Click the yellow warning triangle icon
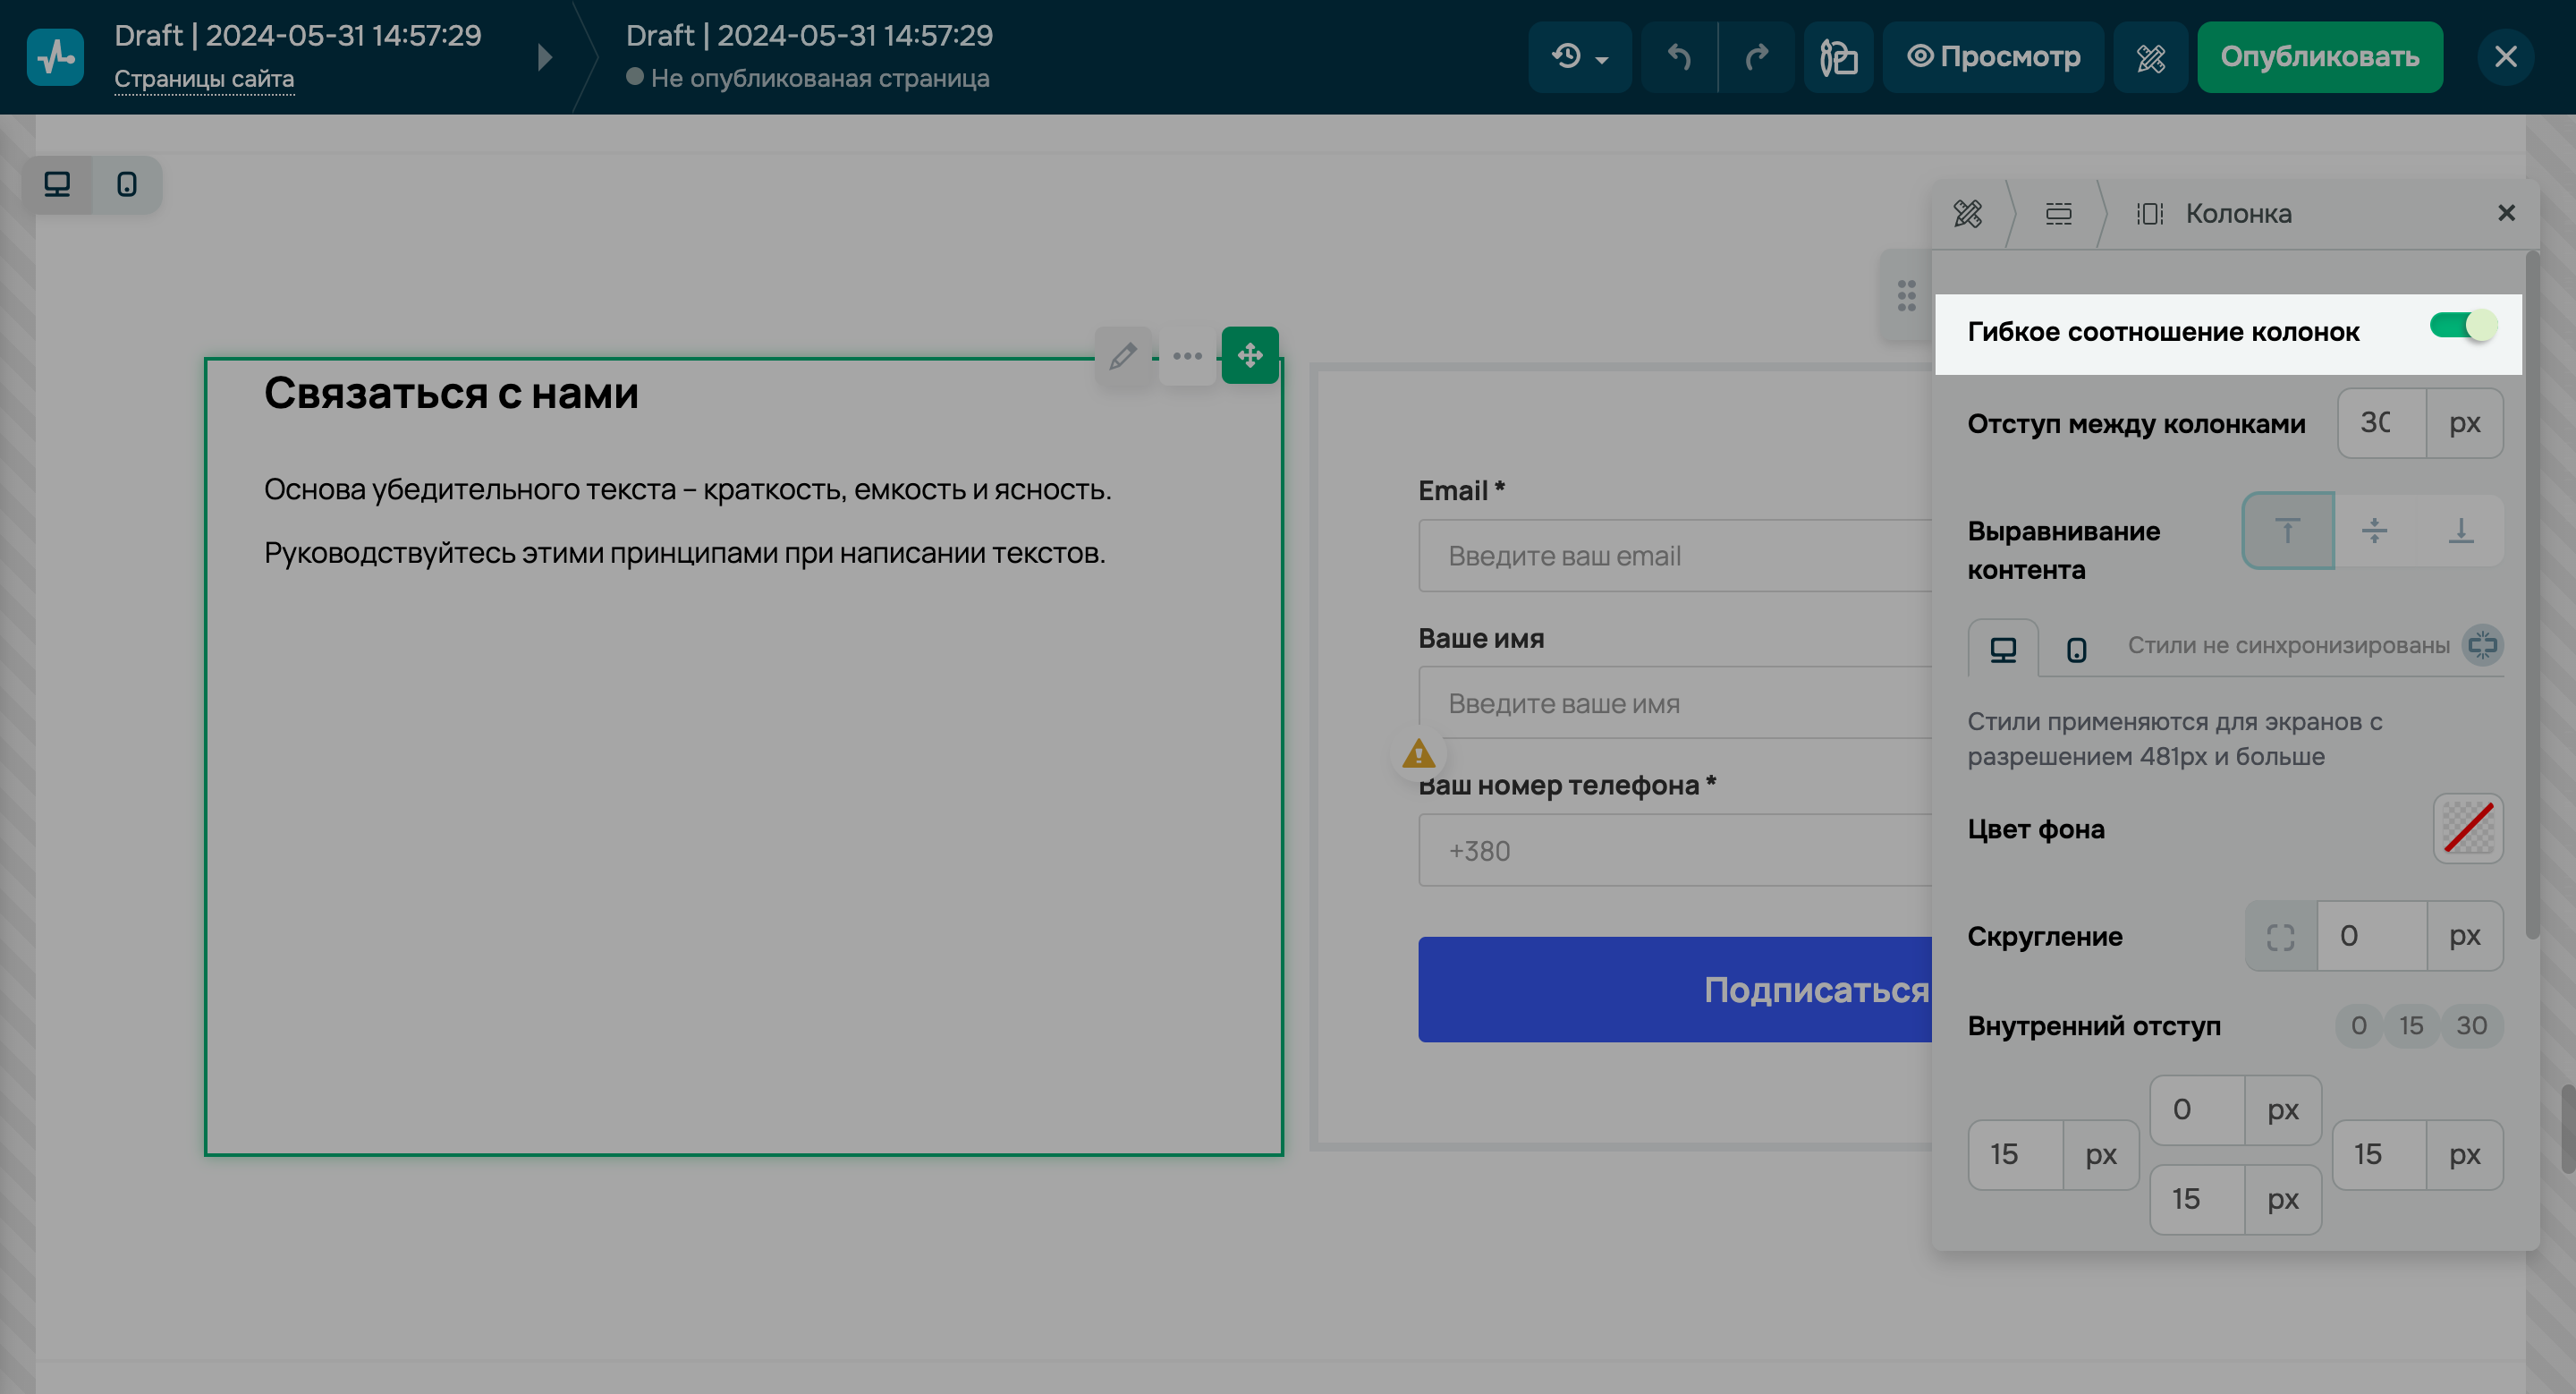Image resolution: width=2576 pixels, height=1394 pixels. click(1418, 753)
